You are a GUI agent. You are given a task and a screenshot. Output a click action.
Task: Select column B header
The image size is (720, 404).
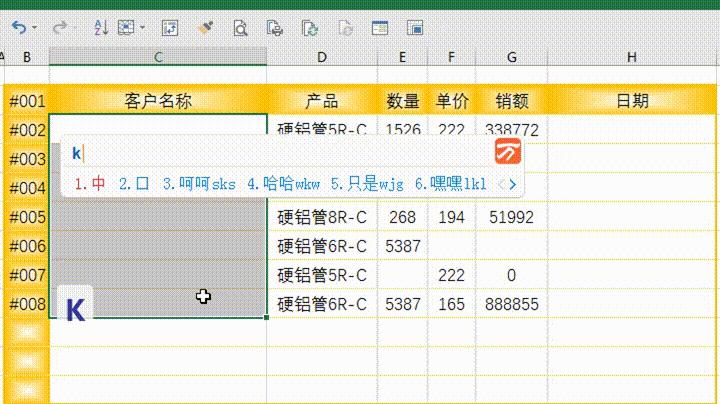tap(27, 57)
